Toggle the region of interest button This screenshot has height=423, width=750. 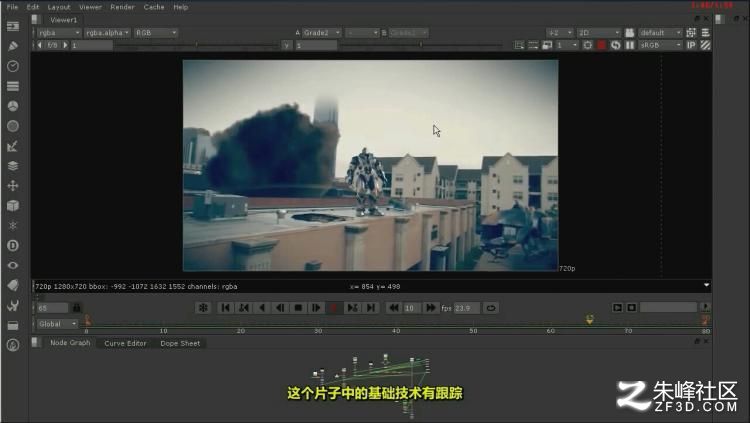pos(588,45)
